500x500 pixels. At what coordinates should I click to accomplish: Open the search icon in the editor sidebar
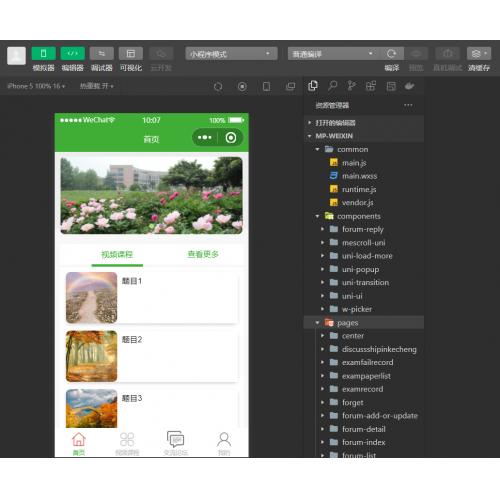pyautogui.click(x=332, y=86)
